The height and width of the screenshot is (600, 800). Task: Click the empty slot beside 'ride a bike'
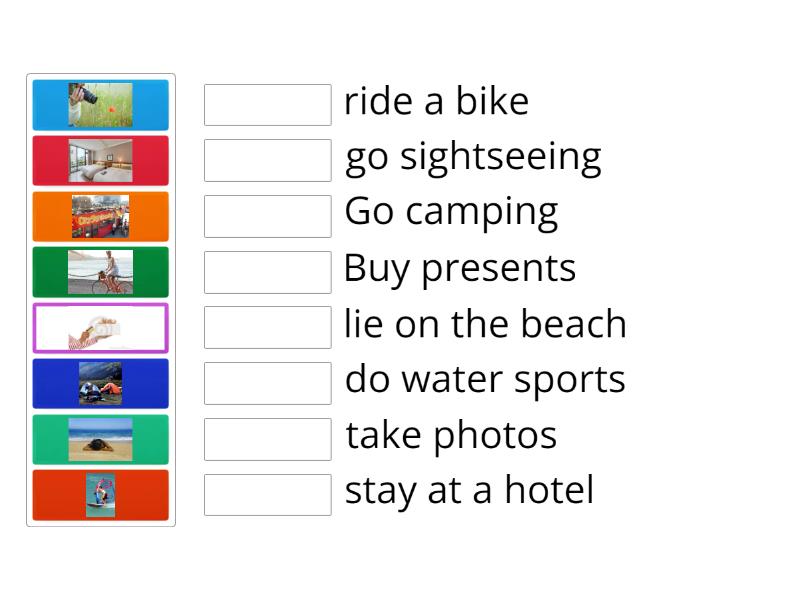point(267,105)
